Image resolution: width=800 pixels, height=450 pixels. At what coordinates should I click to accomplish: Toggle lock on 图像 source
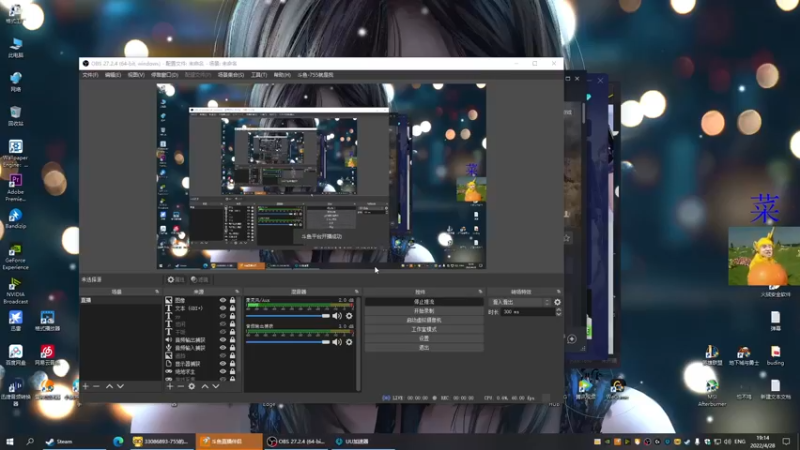(x=232, y=301)
